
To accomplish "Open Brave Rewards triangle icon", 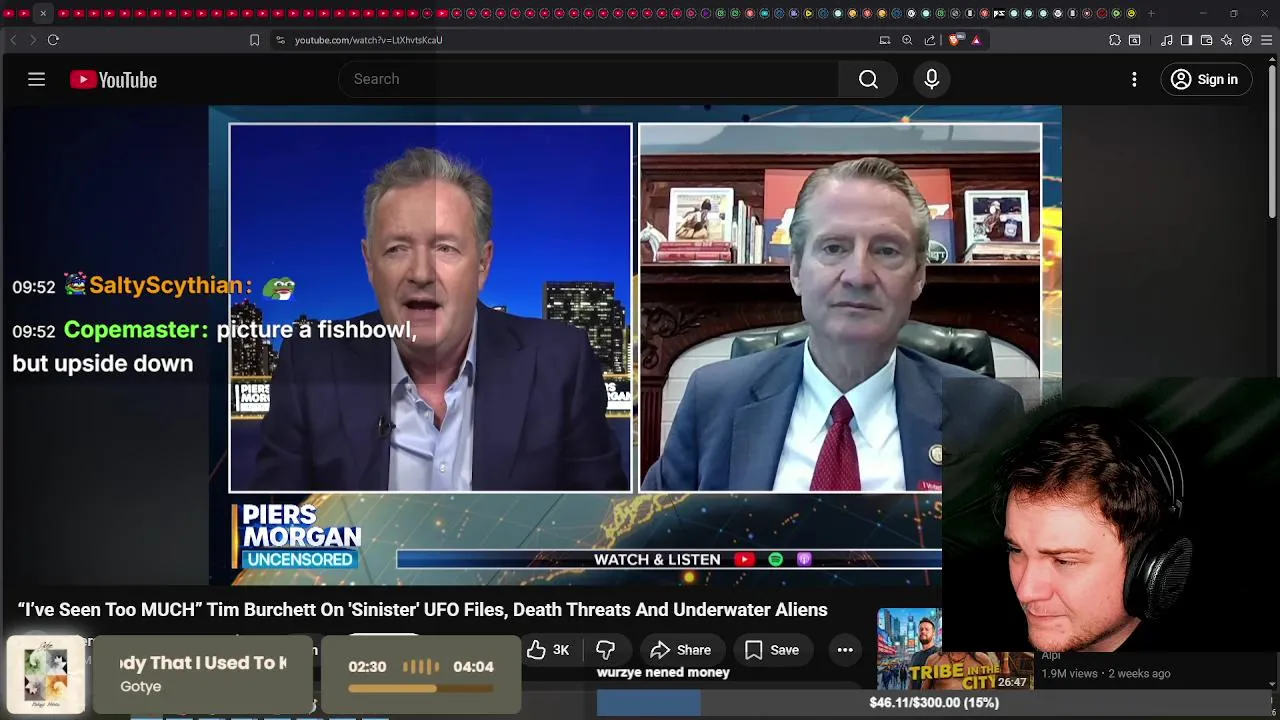I will click(x=976, y=40).
